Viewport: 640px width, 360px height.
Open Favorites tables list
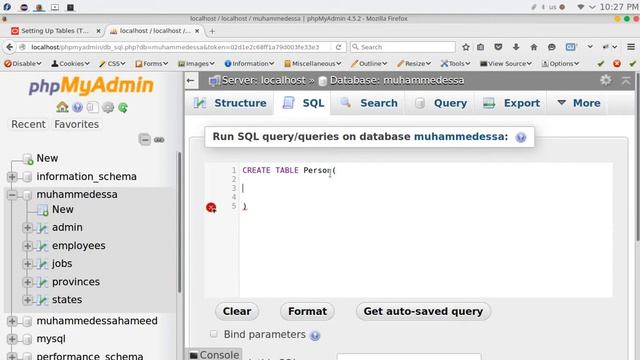76,124
